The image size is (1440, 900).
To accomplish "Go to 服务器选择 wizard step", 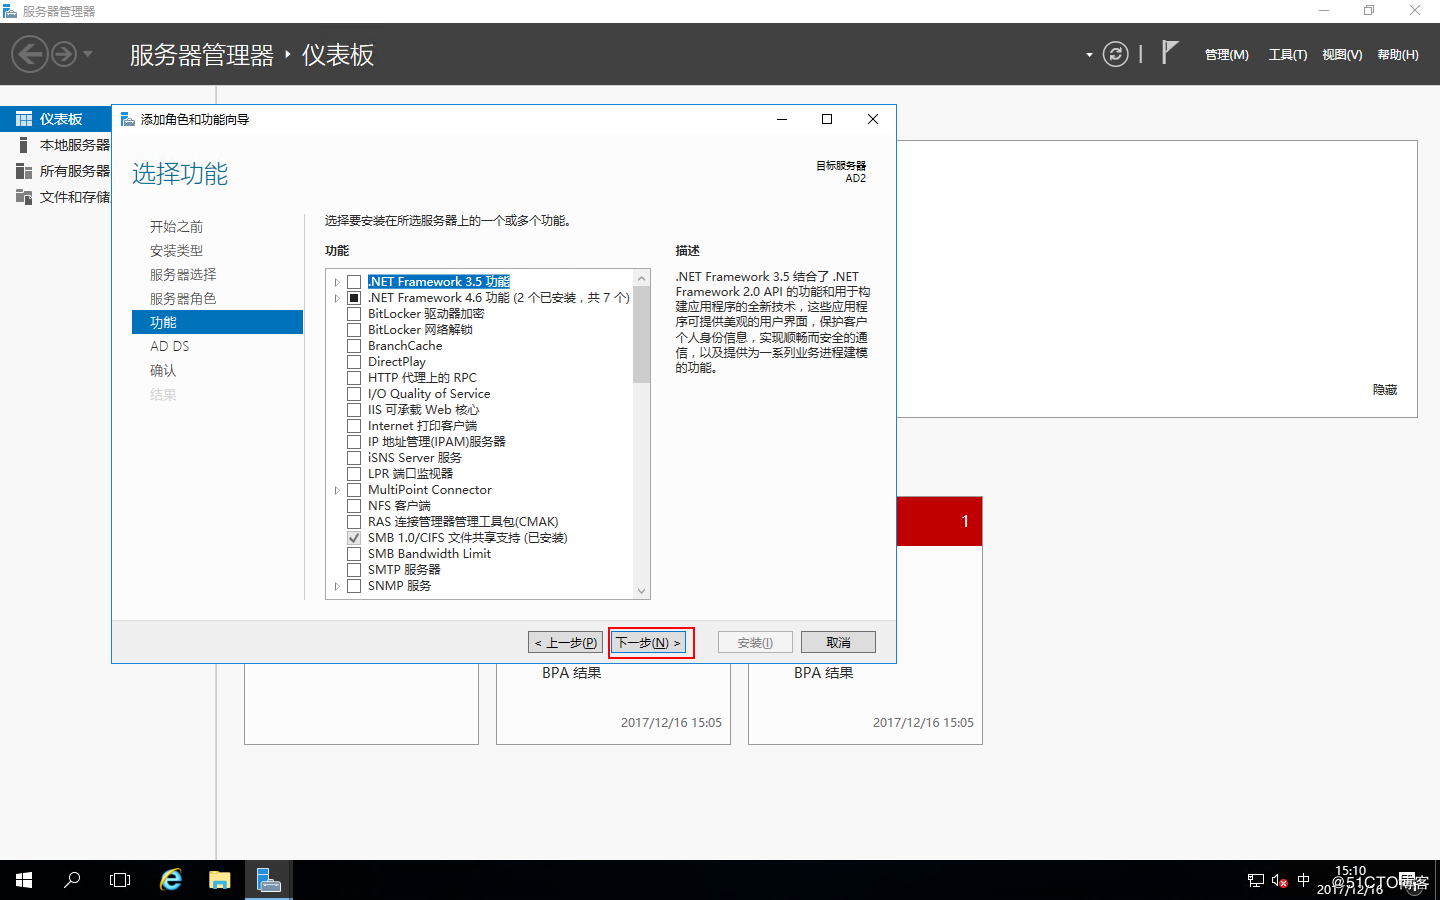I will [x=183, y=275].
